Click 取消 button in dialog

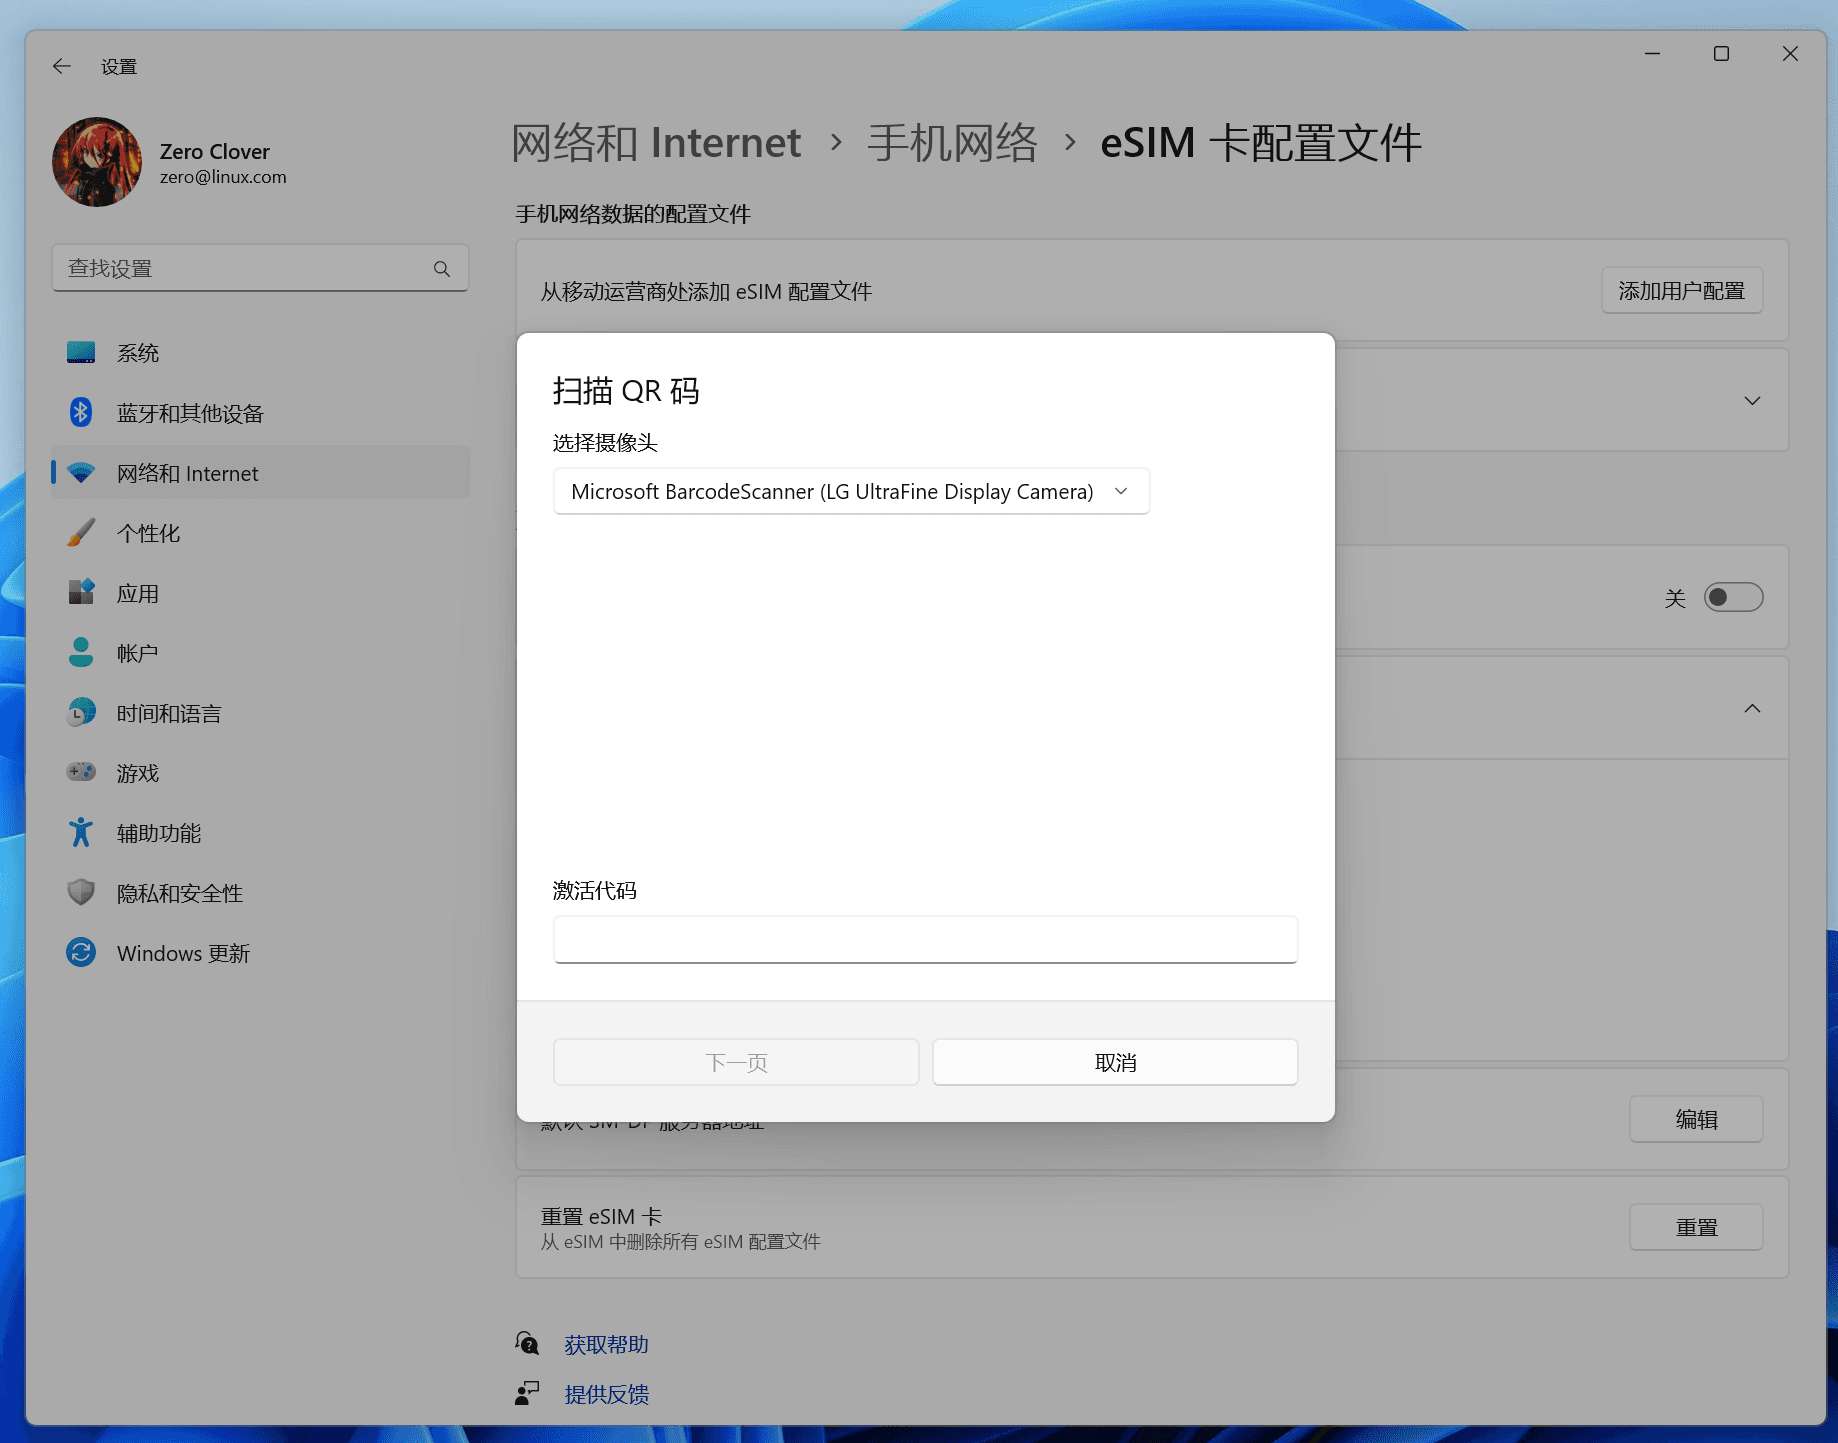click(x=1115, y=1062)
